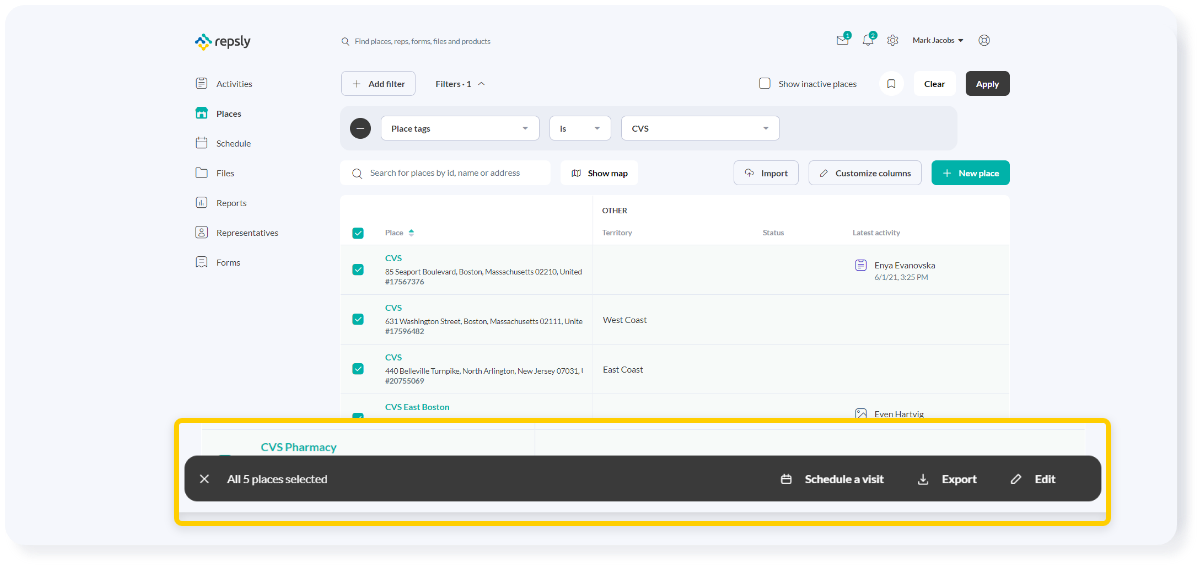Screen dimensions: 1202x570
Task: Click Edit in the selection bar
Action: point(1033,479)
